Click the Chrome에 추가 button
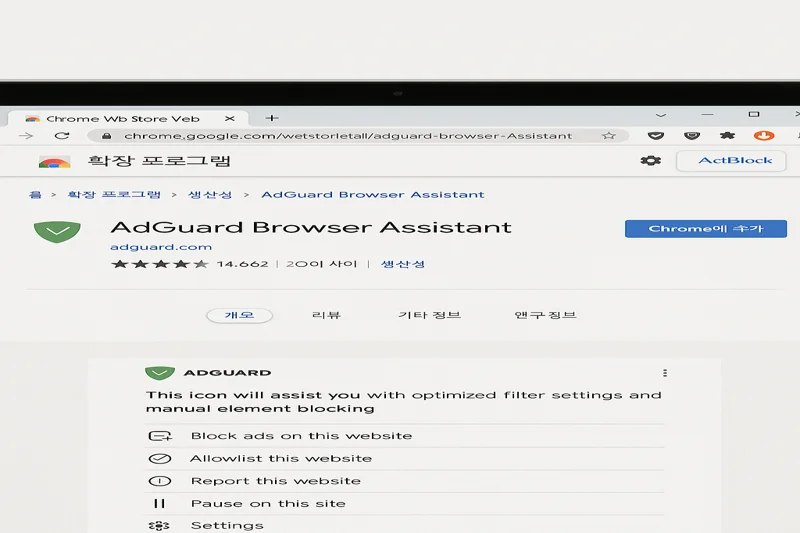800x533 pixels. (706, 229)
